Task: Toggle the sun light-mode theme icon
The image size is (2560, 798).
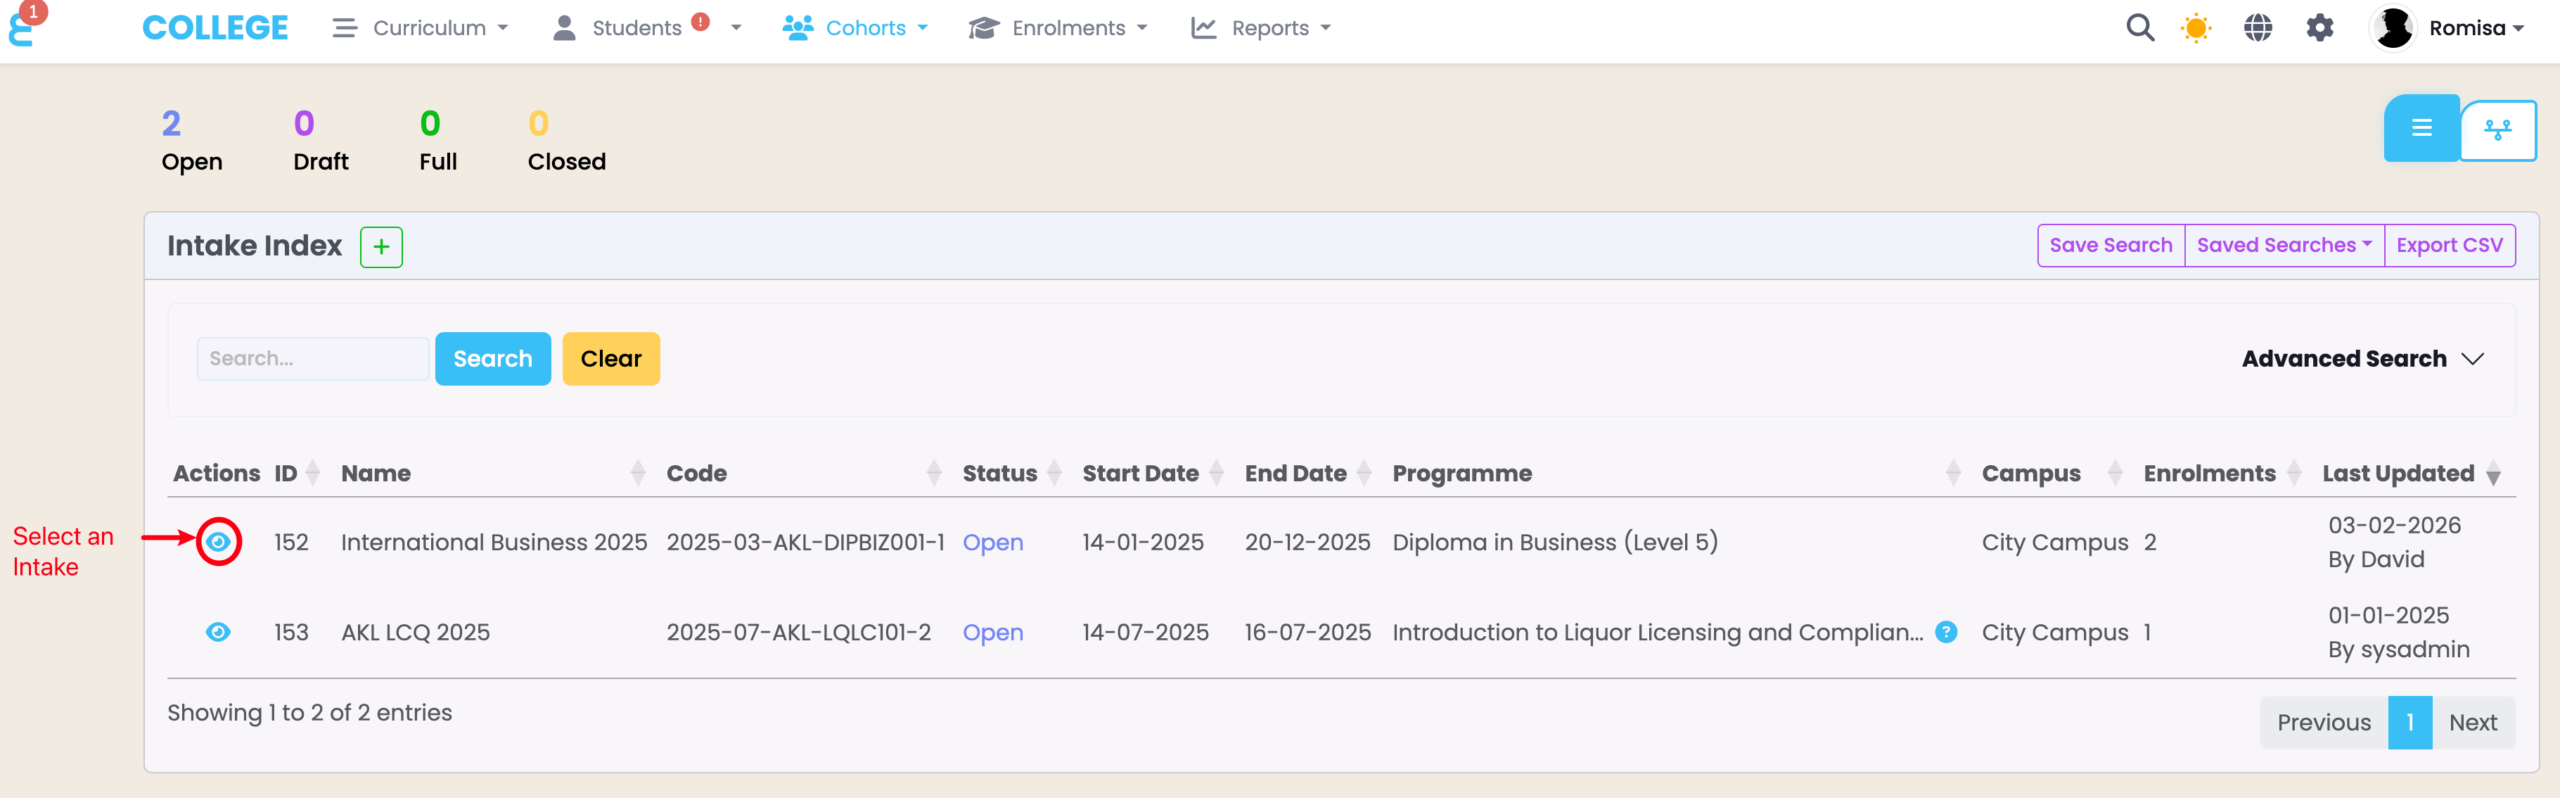Action: tap(2196, 28)
